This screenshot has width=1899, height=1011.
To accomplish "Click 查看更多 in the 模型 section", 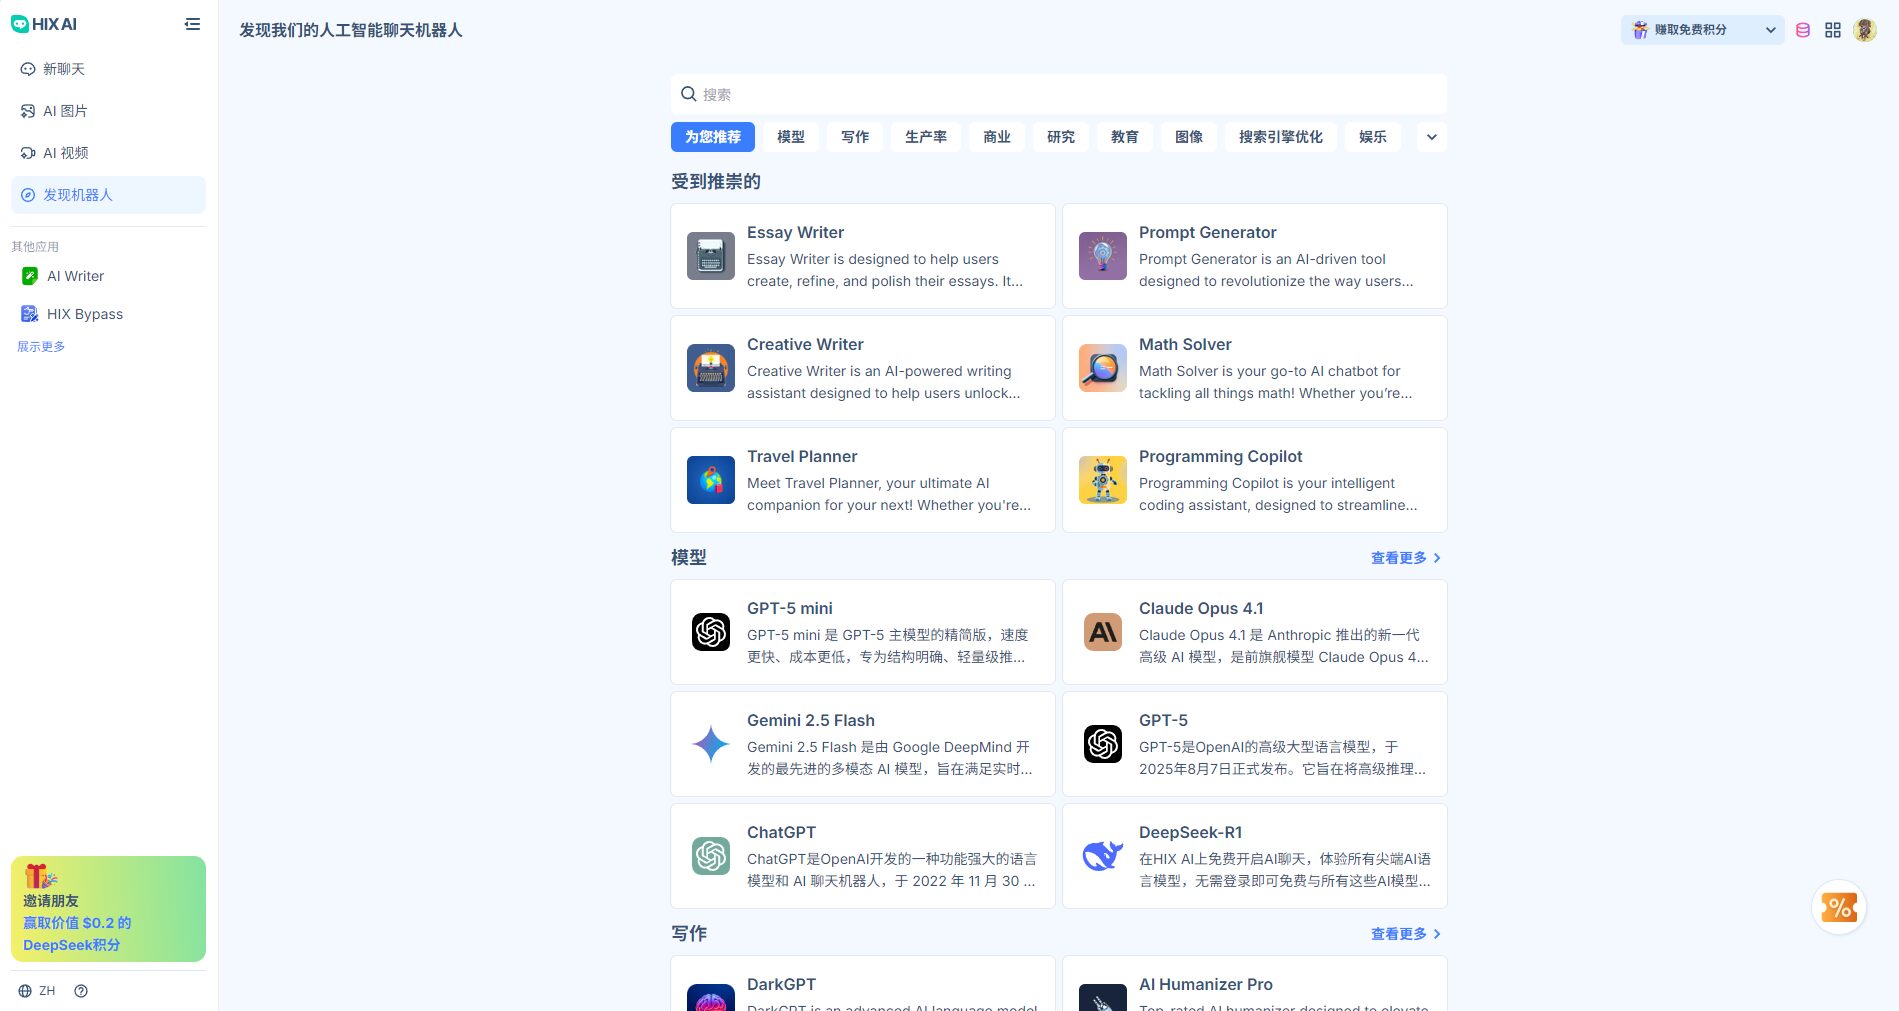I will tap(1406, 558).
